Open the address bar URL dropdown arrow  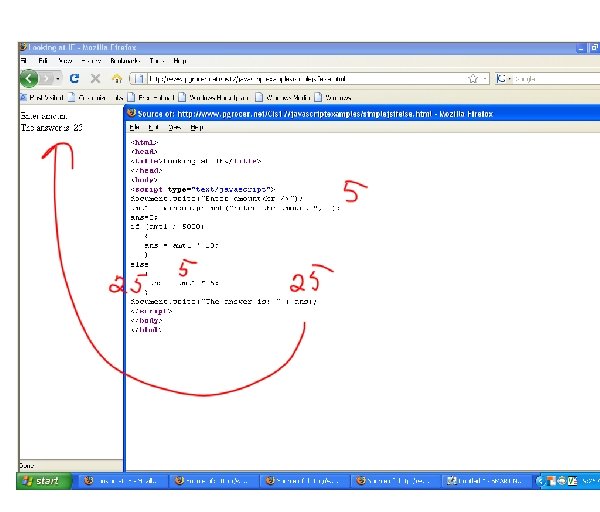pyautogui.click(x=485, y=79)
